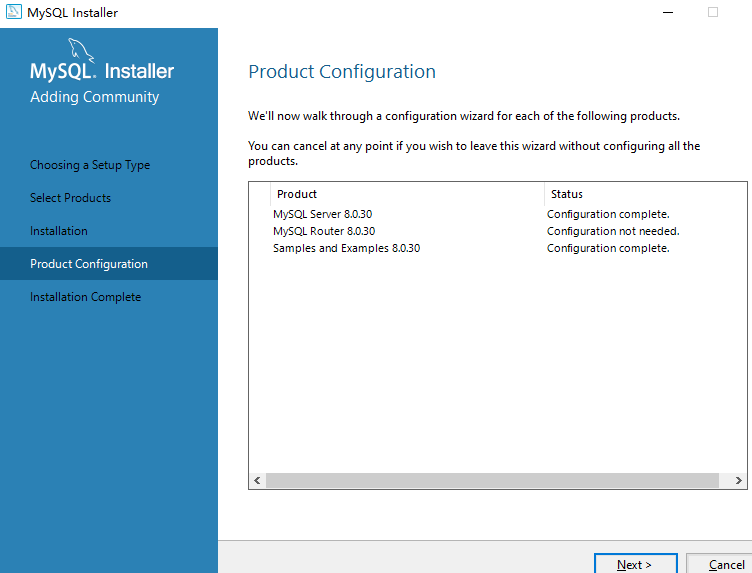Click the Configuration not needed status text
Image resolution: width=752 pixels, height=573 pixels.
point(612,231)
